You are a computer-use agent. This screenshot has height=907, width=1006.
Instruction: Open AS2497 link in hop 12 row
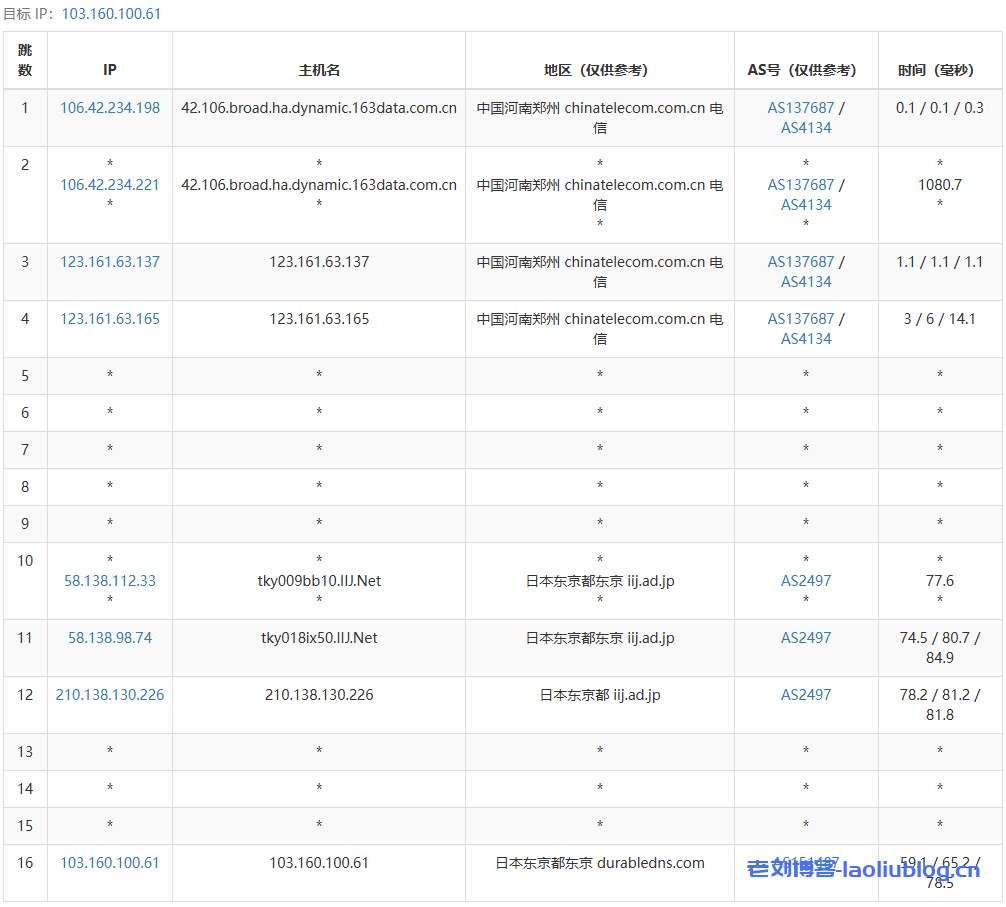click(806, 695)
